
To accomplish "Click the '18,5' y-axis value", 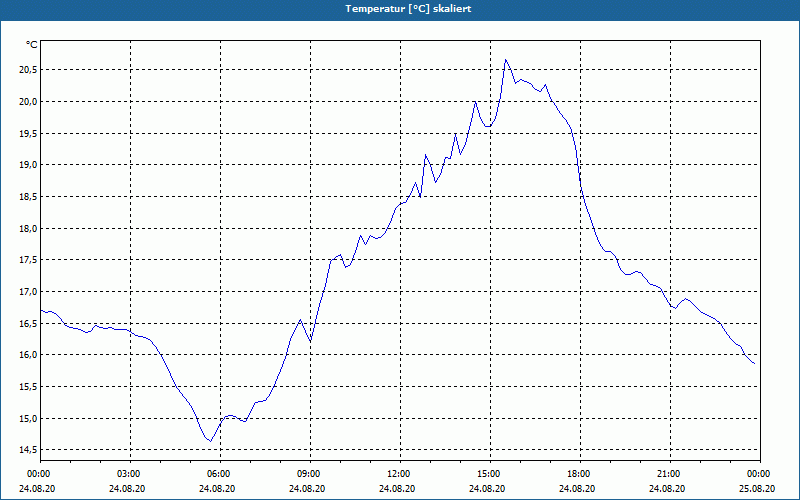I will tap(28, 196).
